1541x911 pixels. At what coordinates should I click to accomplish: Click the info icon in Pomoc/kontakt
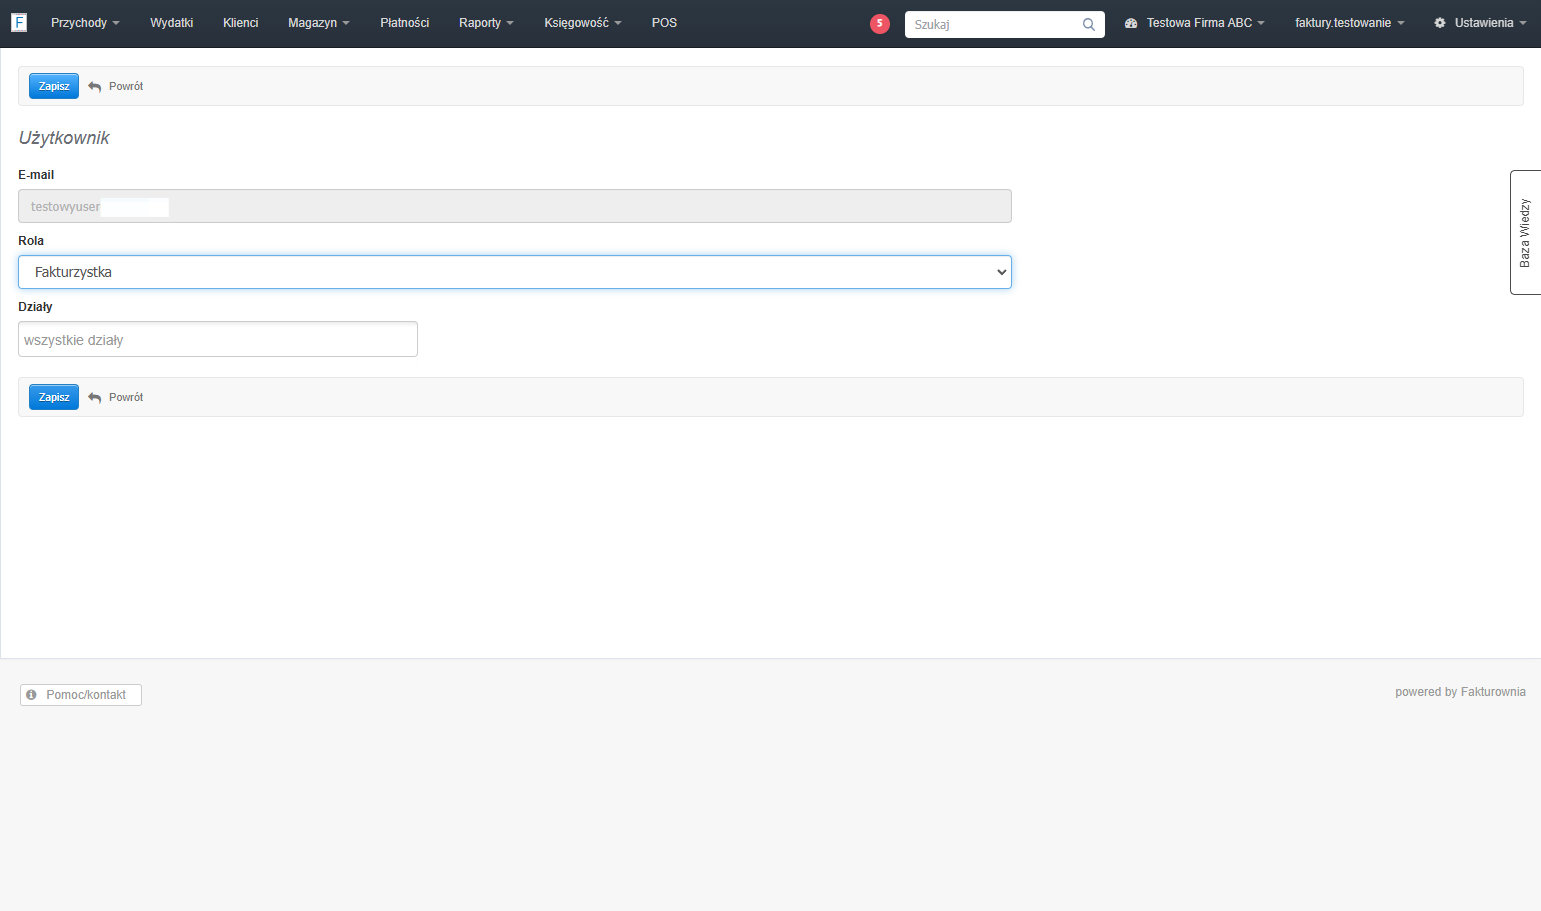click(x=32, y=695)
